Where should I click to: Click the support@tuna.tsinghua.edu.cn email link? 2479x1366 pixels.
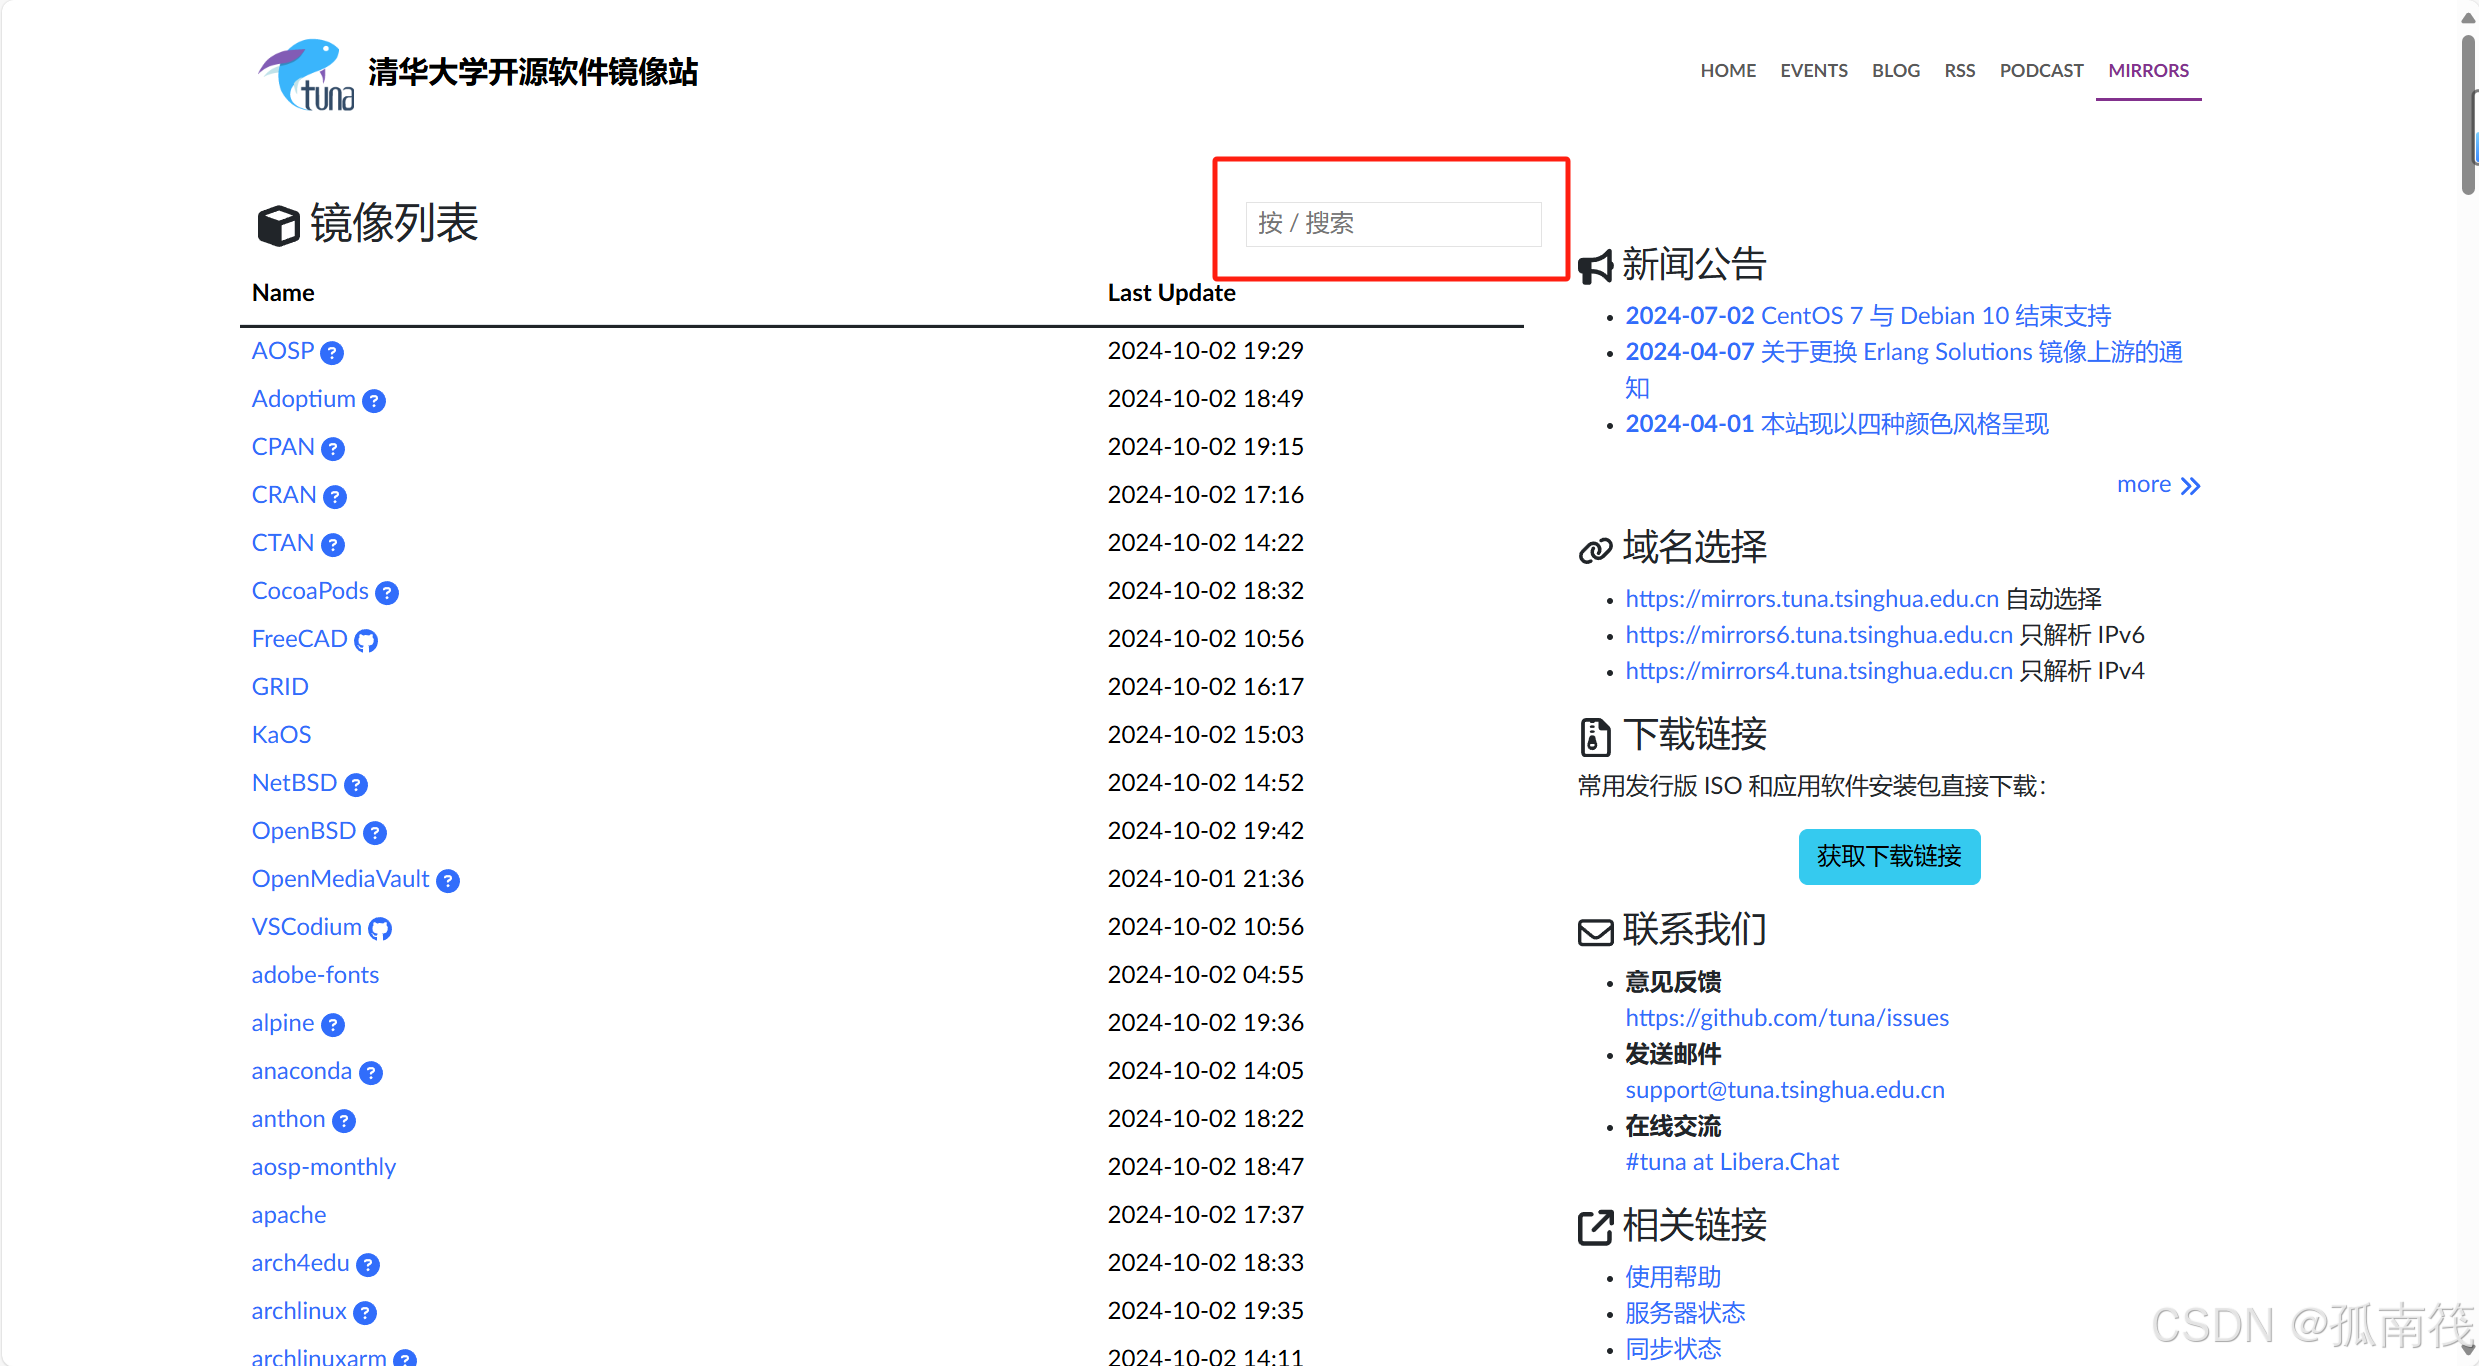pos(1784,1090)
